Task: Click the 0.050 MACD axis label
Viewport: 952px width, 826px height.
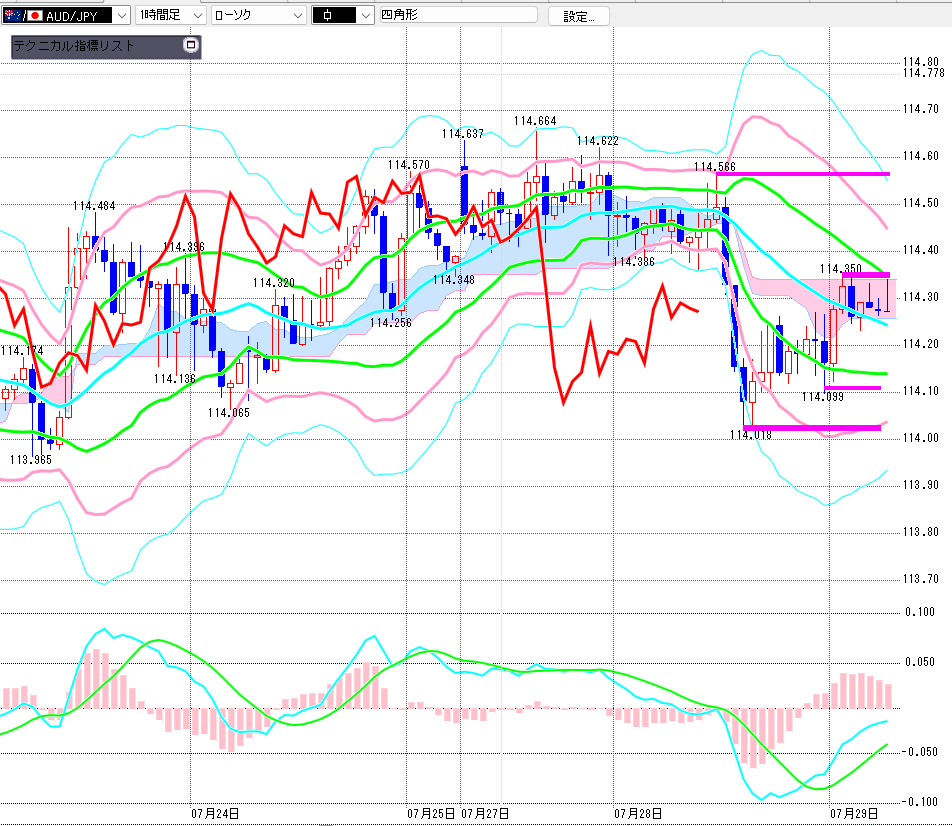Action: pos(920,662)
